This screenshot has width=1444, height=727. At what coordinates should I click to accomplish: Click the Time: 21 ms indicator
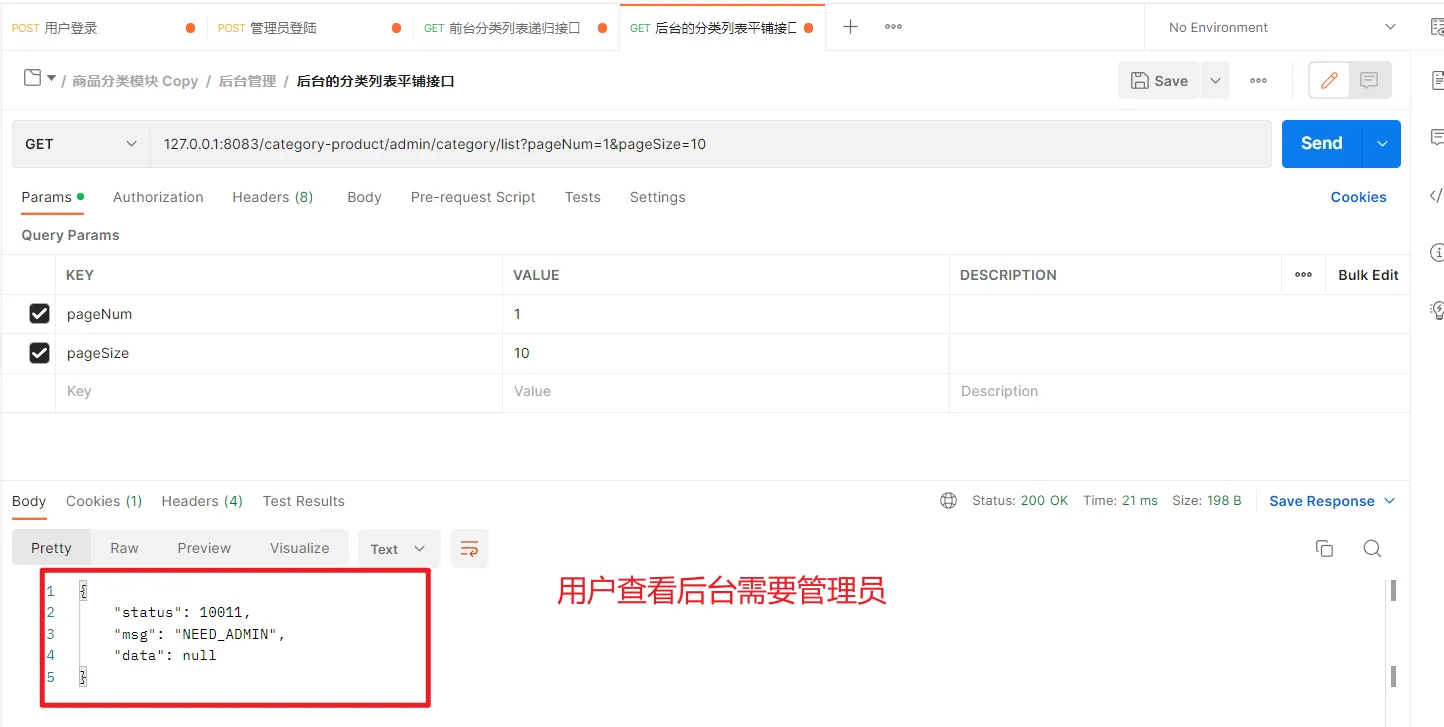pyautogui.click(x=1120, y=501)
